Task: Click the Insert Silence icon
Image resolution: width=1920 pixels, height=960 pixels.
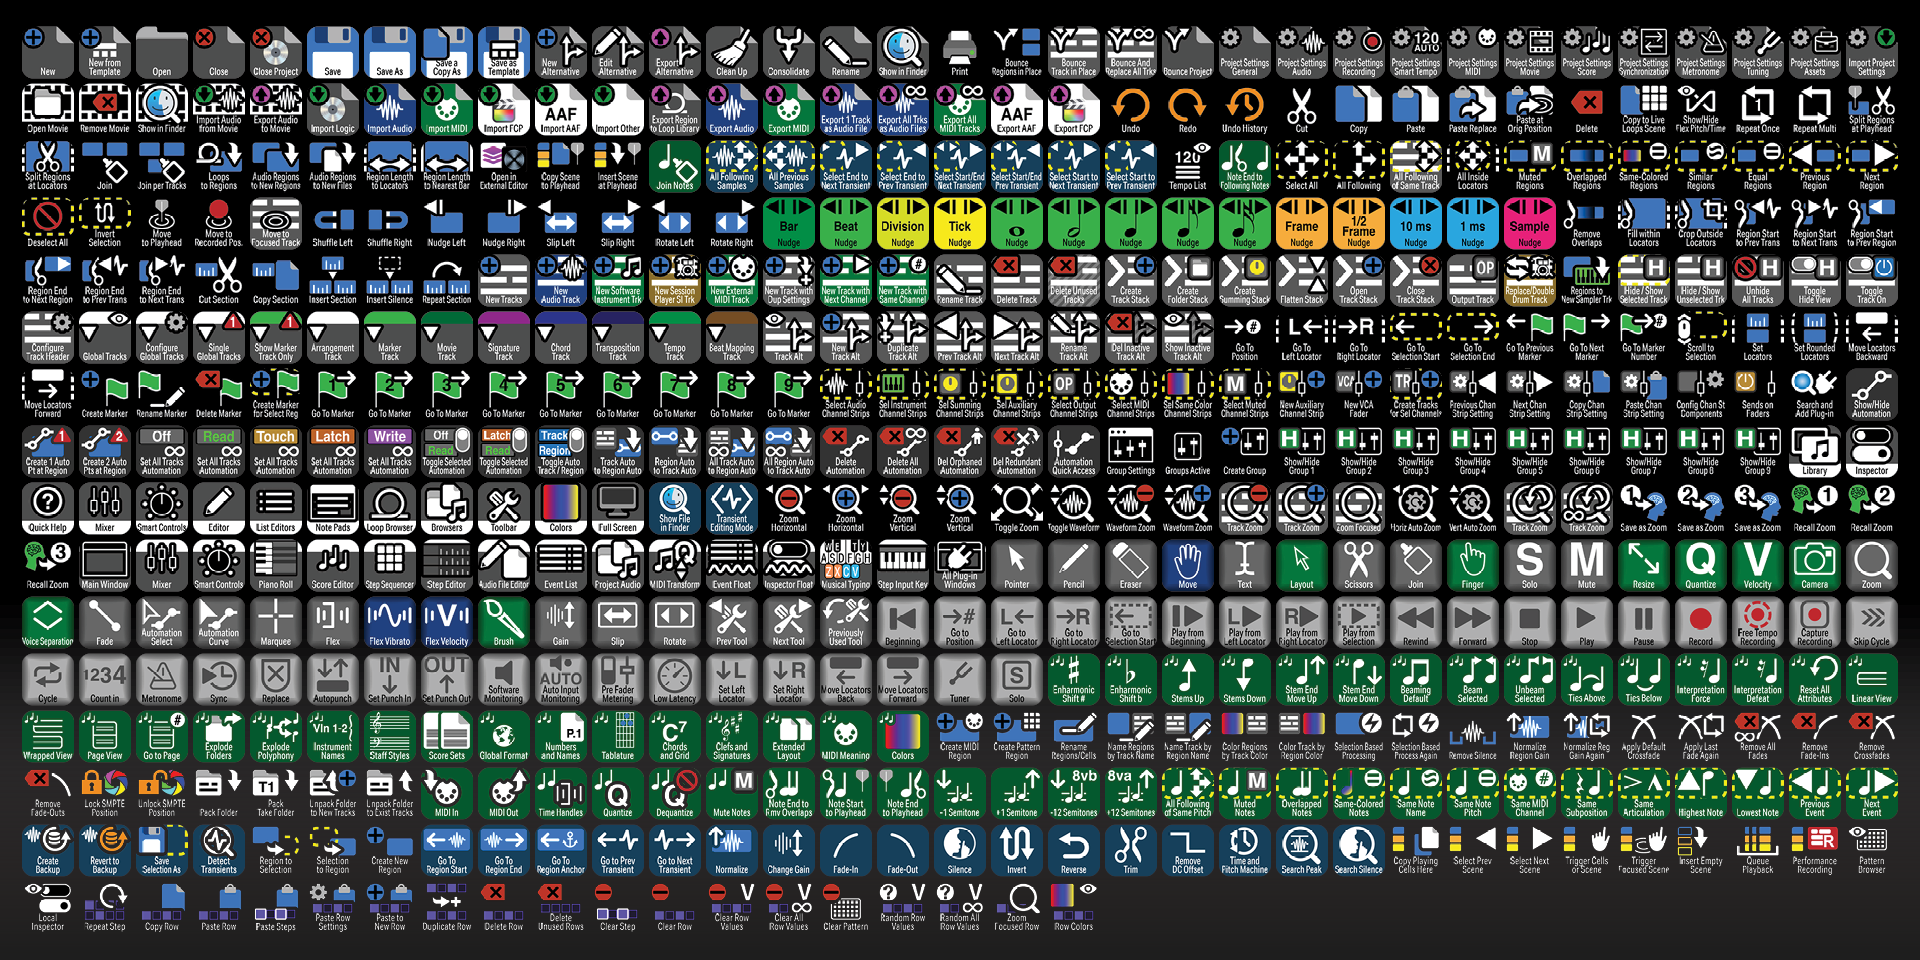Action: tap(389, 280)
